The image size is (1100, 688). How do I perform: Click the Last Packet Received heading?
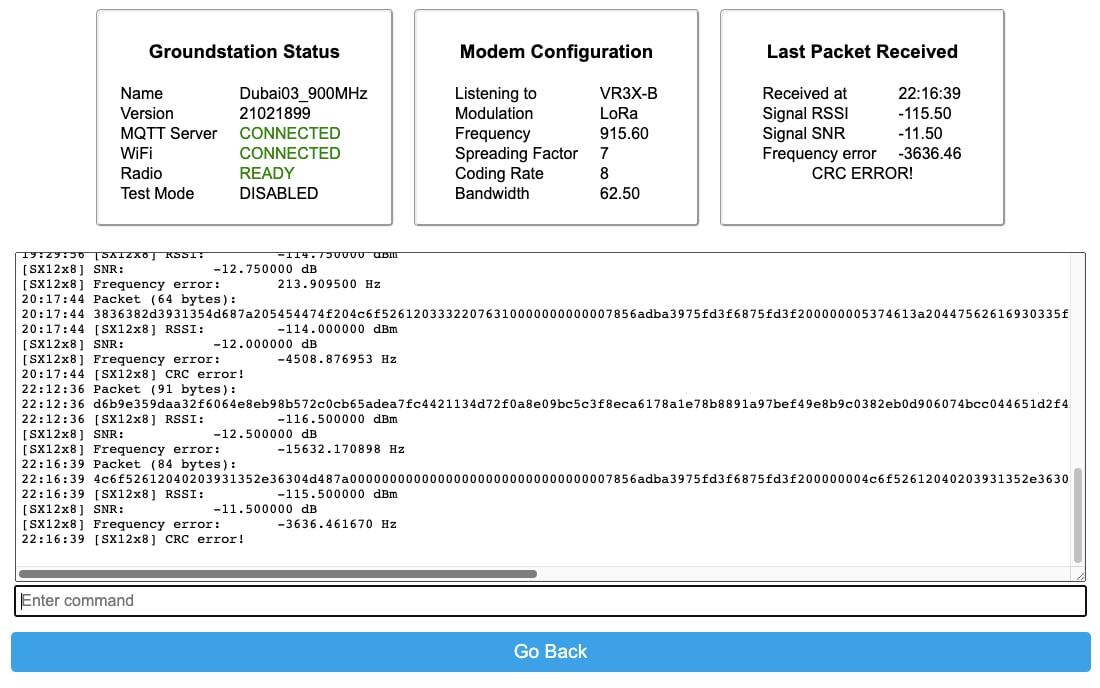point(862,52)
